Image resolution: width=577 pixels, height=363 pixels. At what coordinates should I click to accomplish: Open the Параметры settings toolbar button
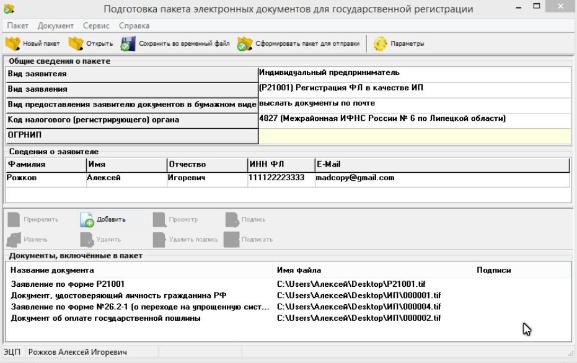coord(399,43)
